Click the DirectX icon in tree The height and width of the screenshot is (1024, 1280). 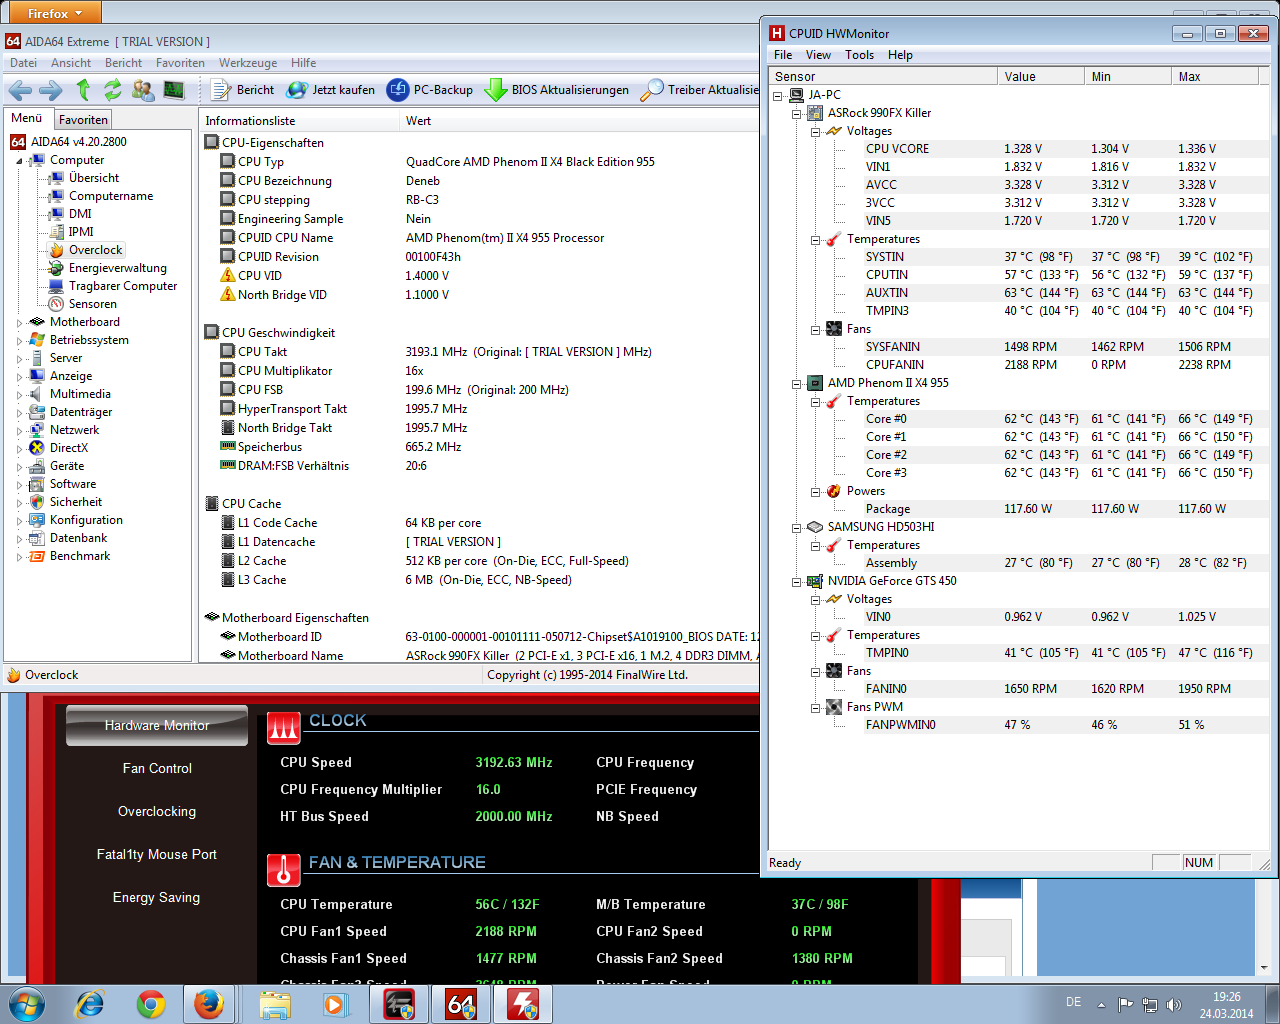[37, 448]
